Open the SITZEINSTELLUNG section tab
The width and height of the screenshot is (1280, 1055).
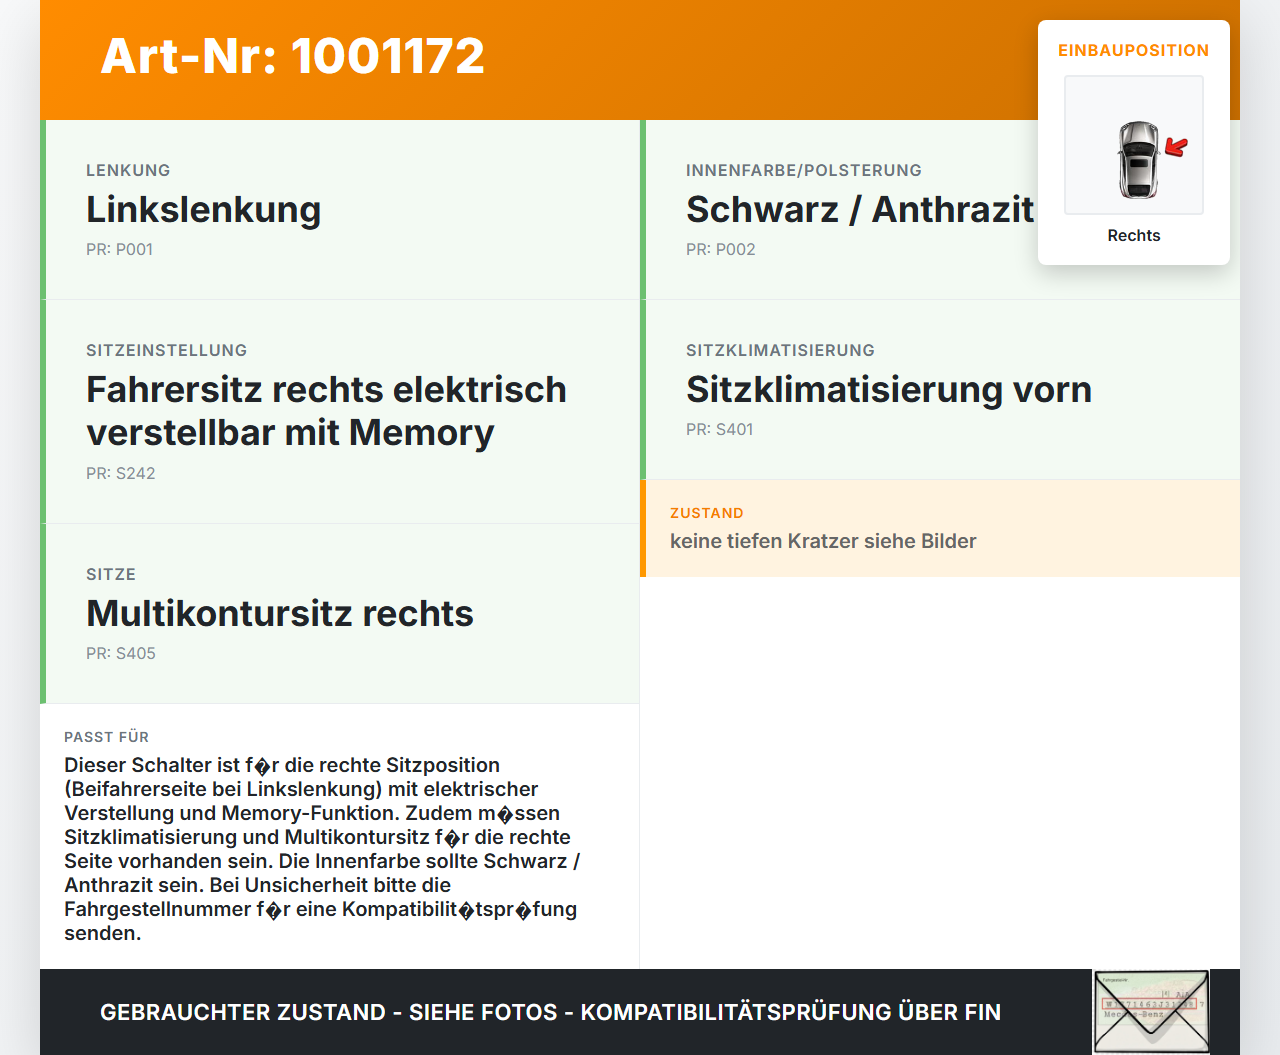(166, 350)
